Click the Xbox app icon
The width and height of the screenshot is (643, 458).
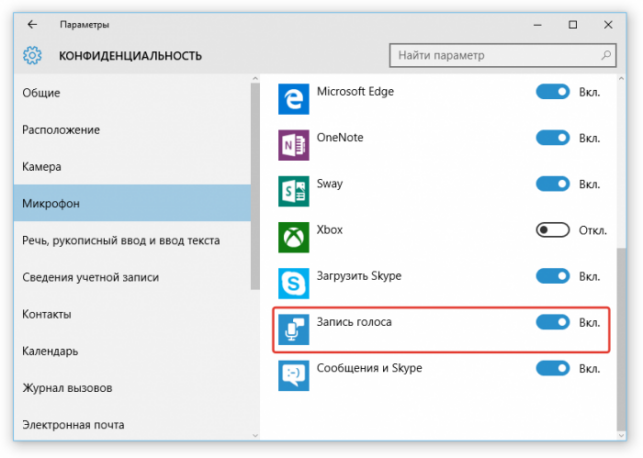tap(294, 237)
